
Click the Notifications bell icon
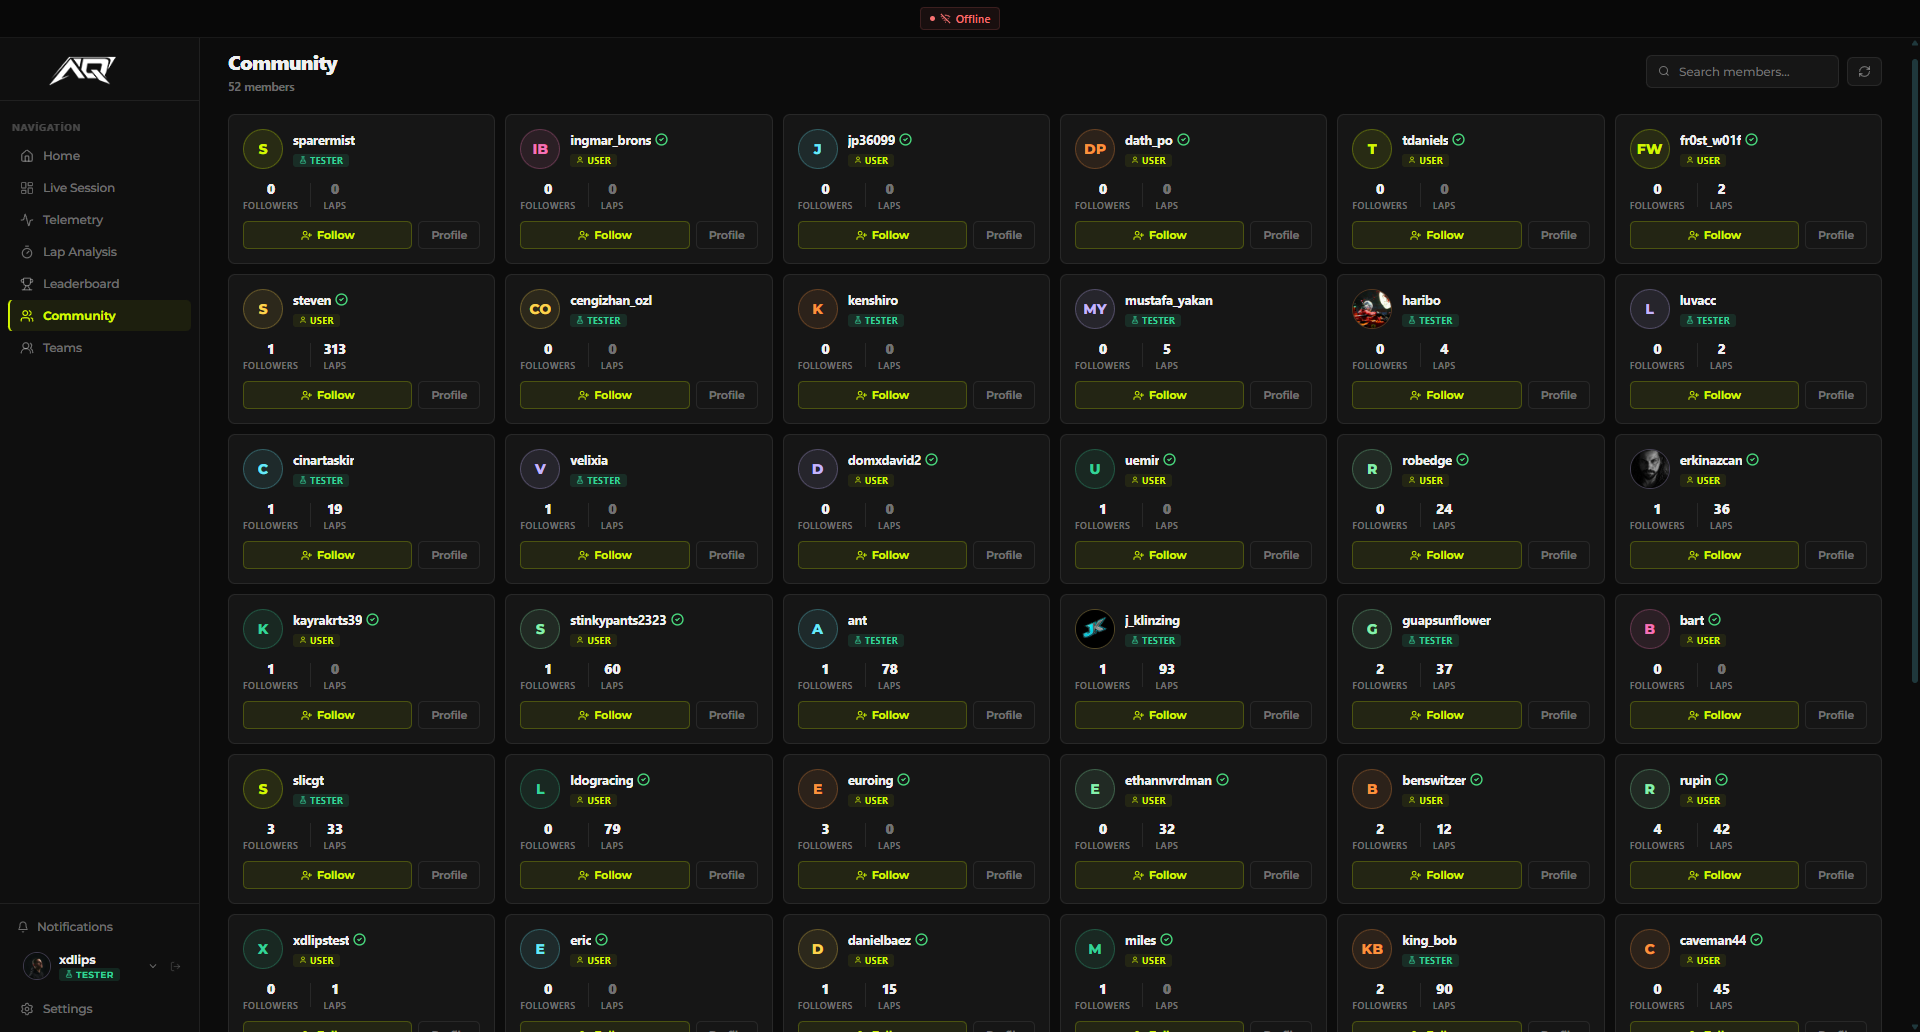pos(23,927)
